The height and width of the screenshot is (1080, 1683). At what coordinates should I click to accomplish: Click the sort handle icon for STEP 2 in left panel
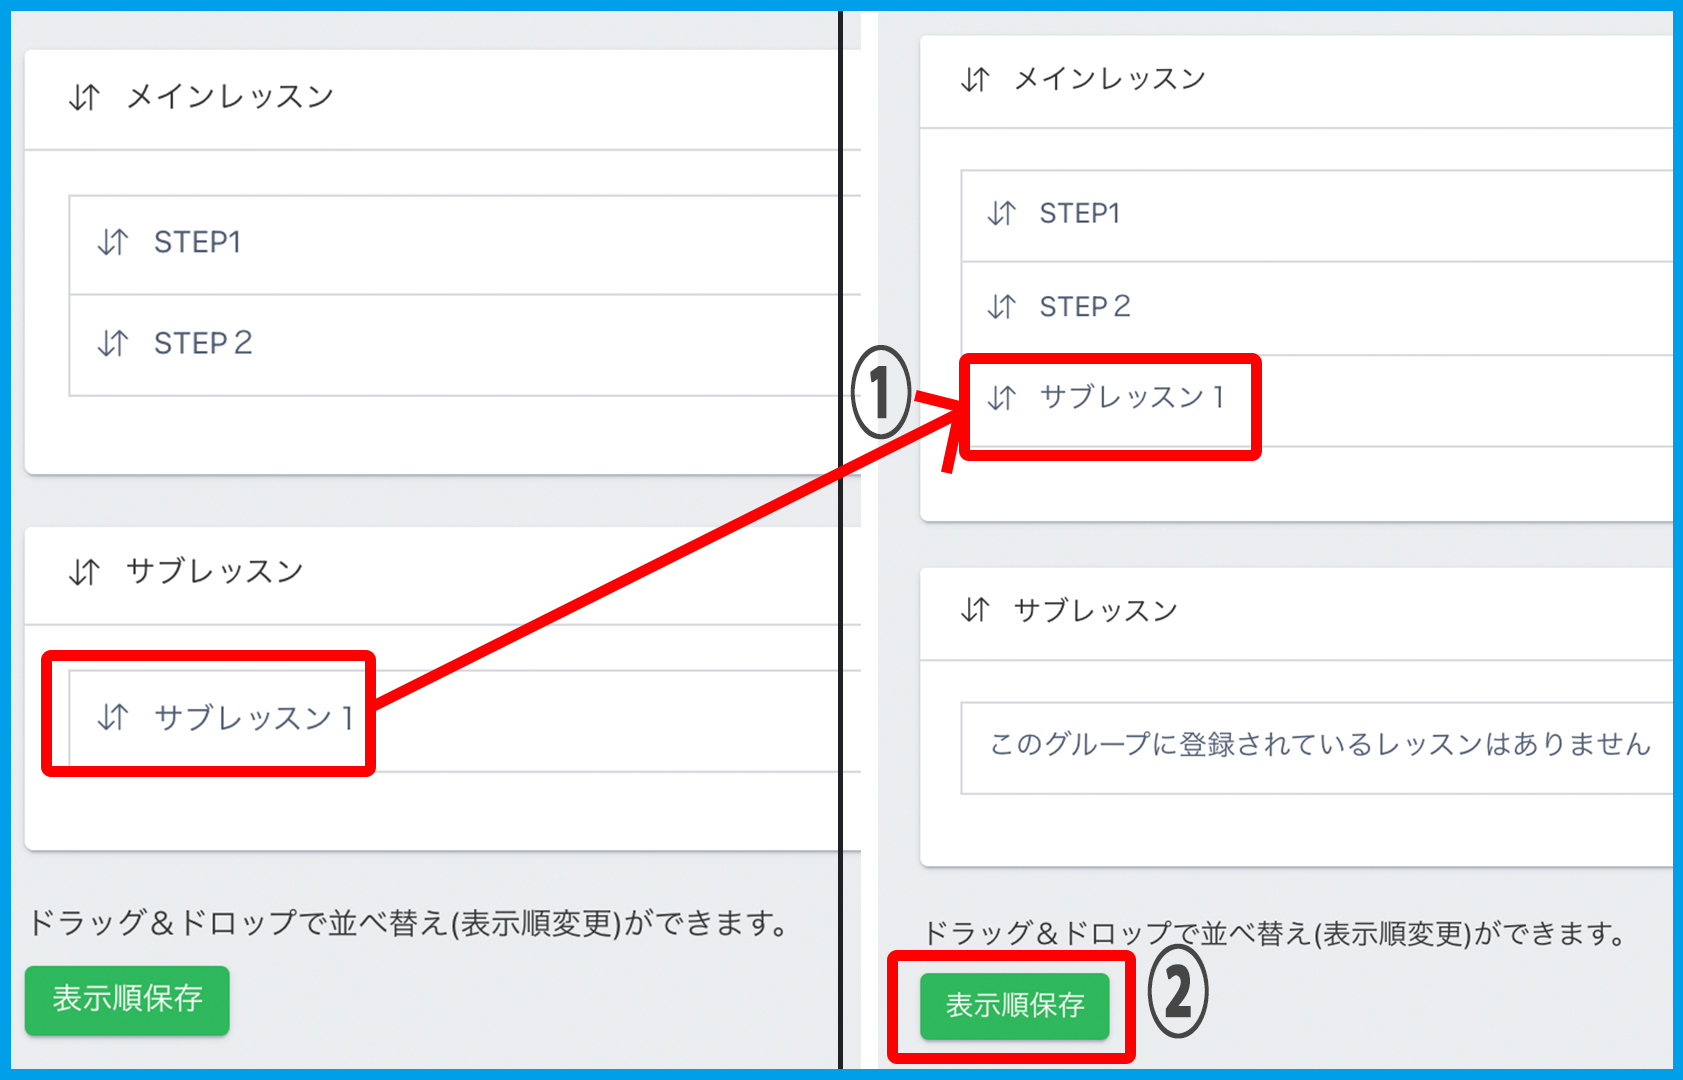coord(112,343)
